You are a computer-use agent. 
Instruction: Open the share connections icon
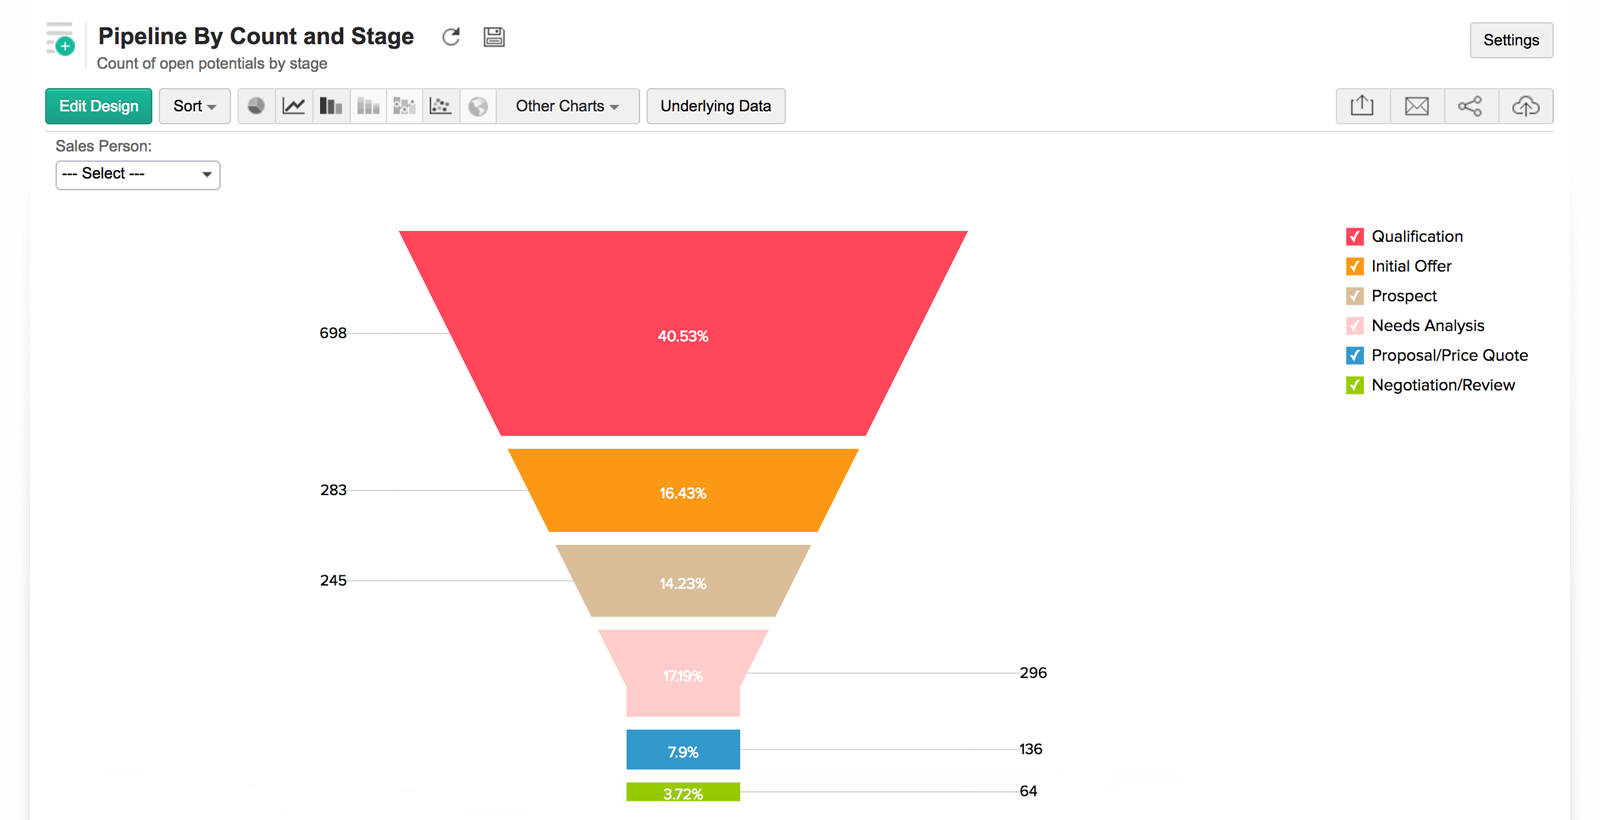[1470, 106]
